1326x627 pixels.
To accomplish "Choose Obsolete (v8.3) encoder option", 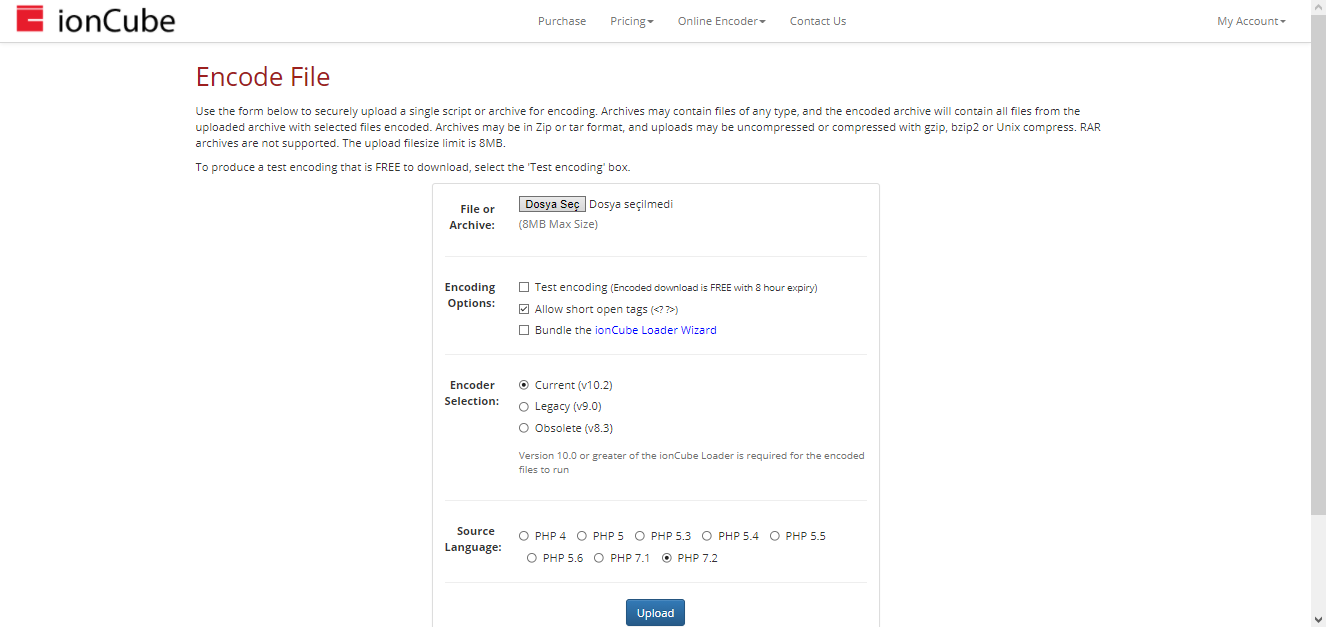I will click(524, 428).
